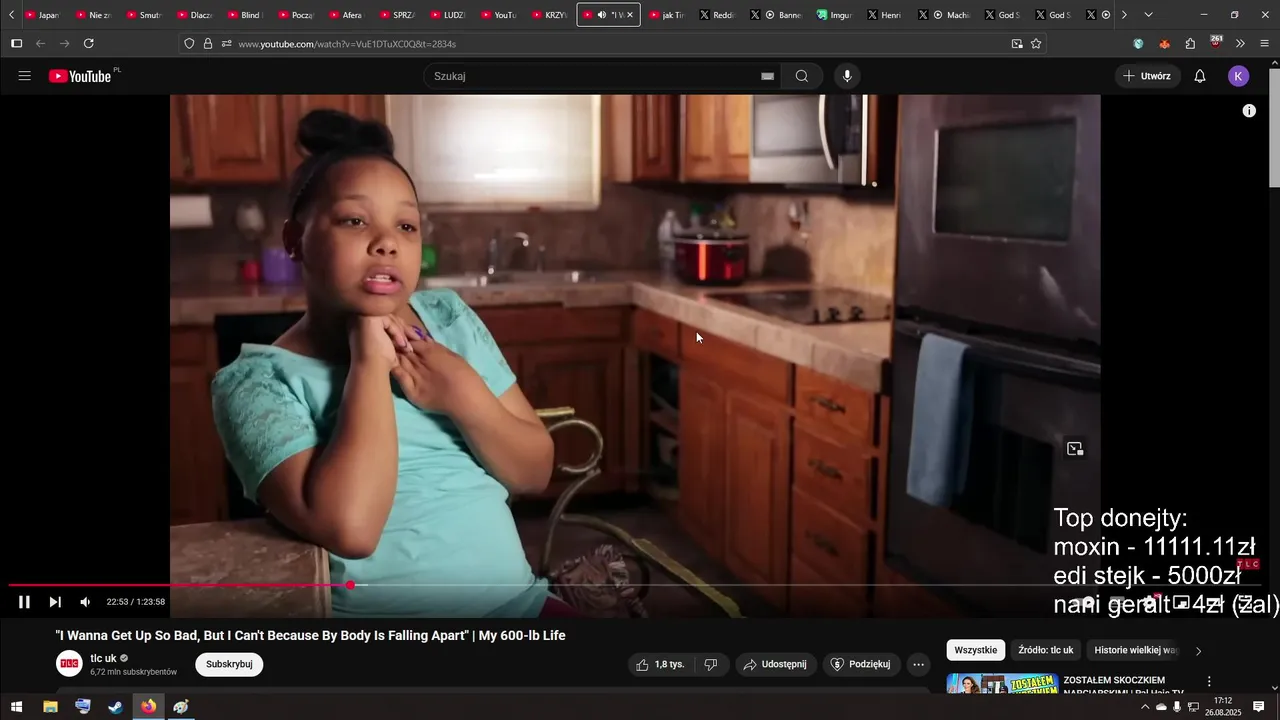Pause the playing video
Screen dimensions: 1280x720
[x=24, y=602]
